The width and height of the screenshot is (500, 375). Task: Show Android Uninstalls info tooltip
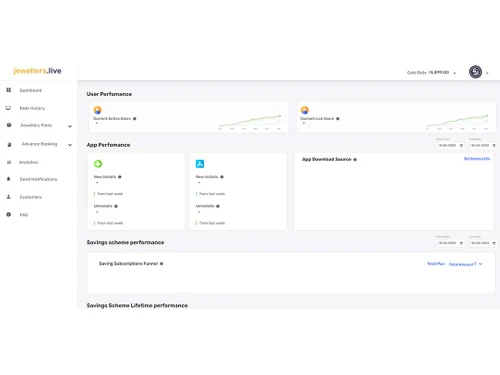tap(116, 206)
